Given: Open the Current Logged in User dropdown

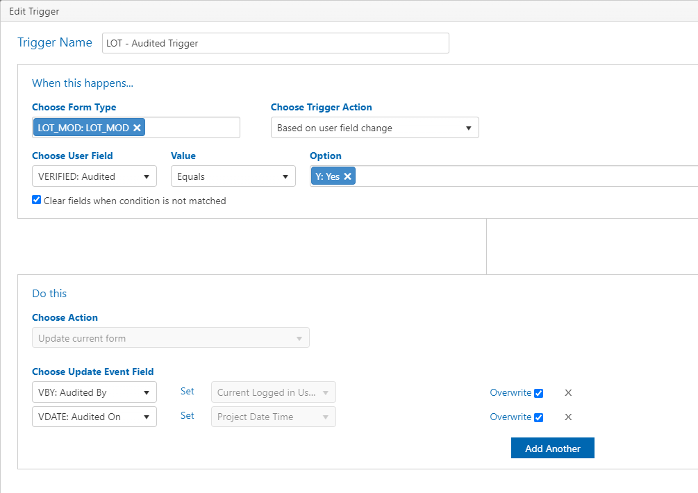Looking at the screenshot, I should coord(273,392).
